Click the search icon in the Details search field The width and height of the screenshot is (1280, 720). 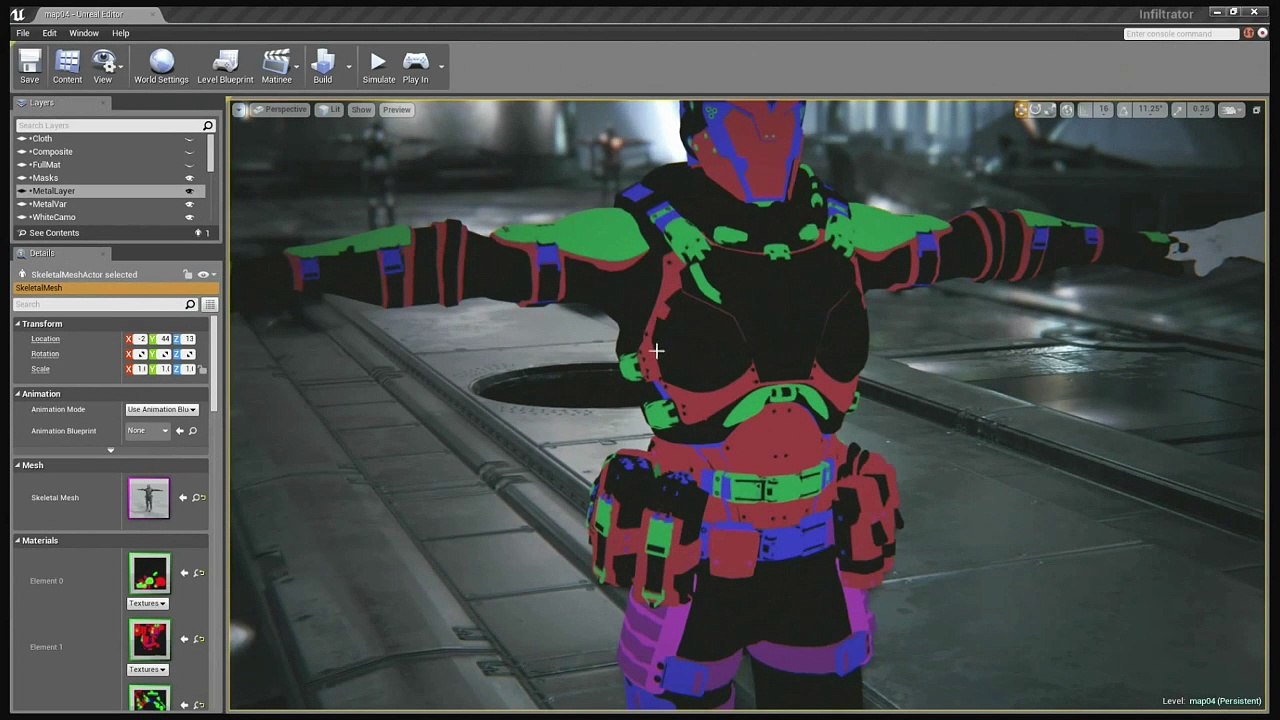190,304
